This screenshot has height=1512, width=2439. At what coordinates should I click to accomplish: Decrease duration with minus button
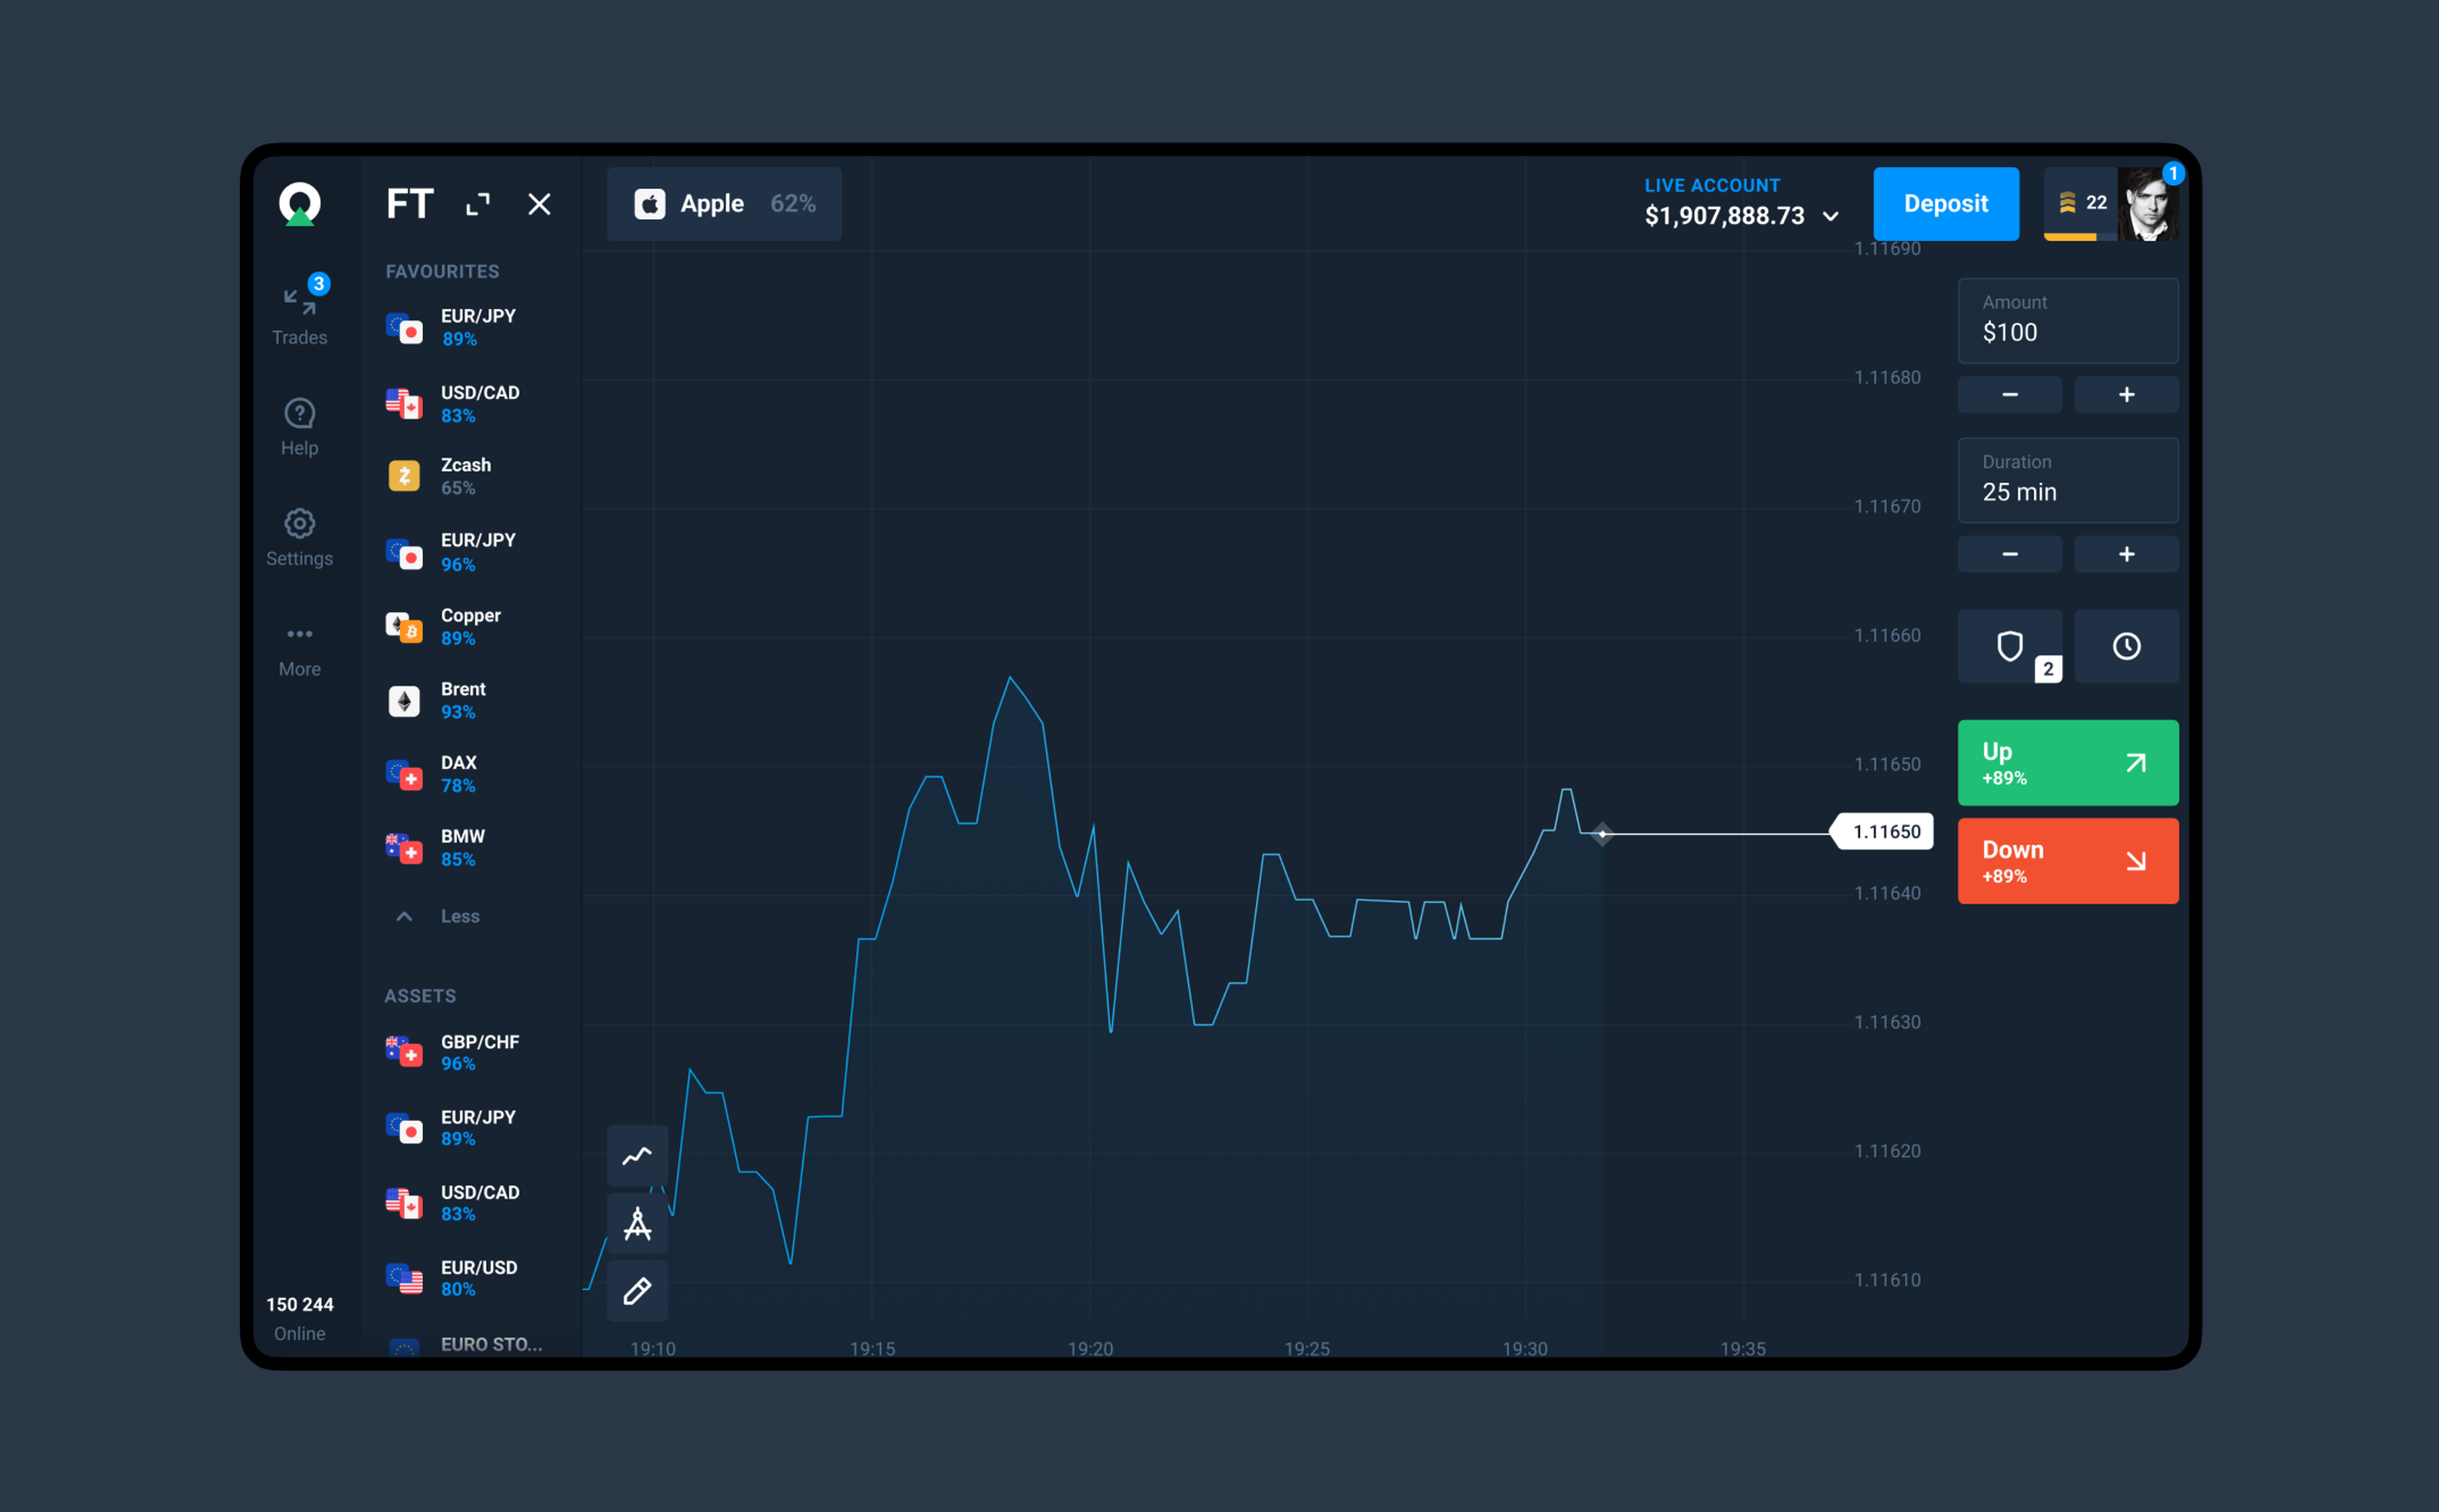(2010, 554)
